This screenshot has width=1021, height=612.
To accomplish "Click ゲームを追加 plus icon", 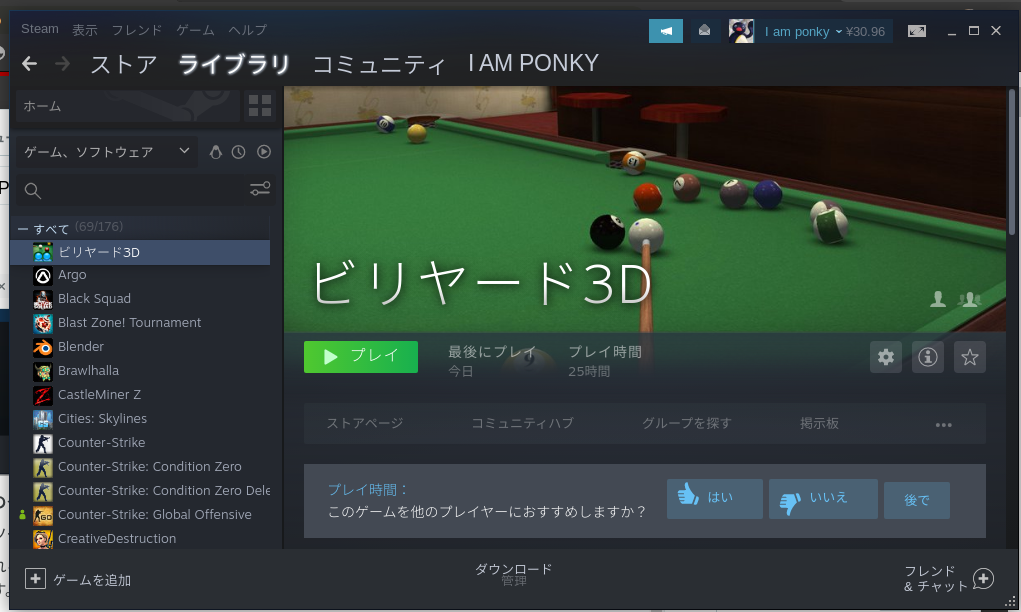I will (35, 578).
